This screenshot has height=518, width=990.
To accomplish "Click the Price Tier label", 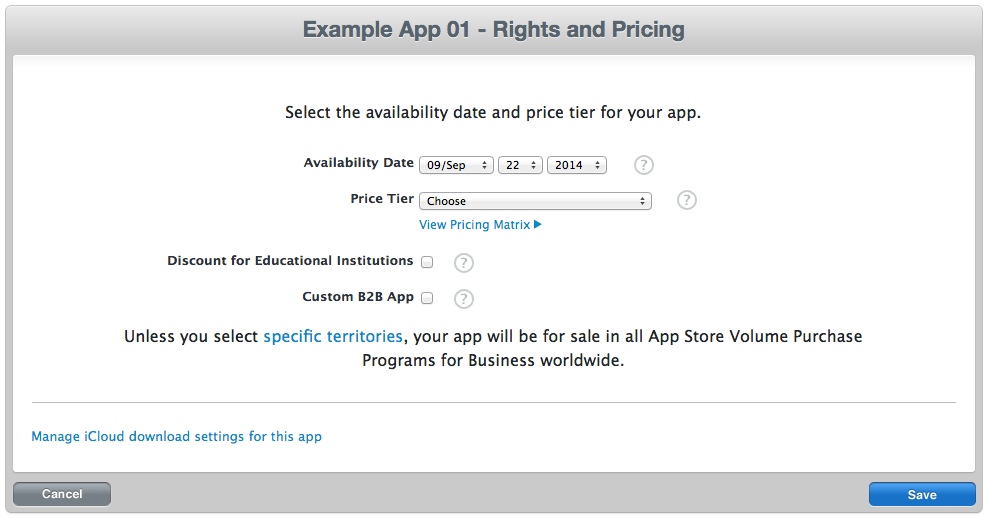I will tap(381, 199).
